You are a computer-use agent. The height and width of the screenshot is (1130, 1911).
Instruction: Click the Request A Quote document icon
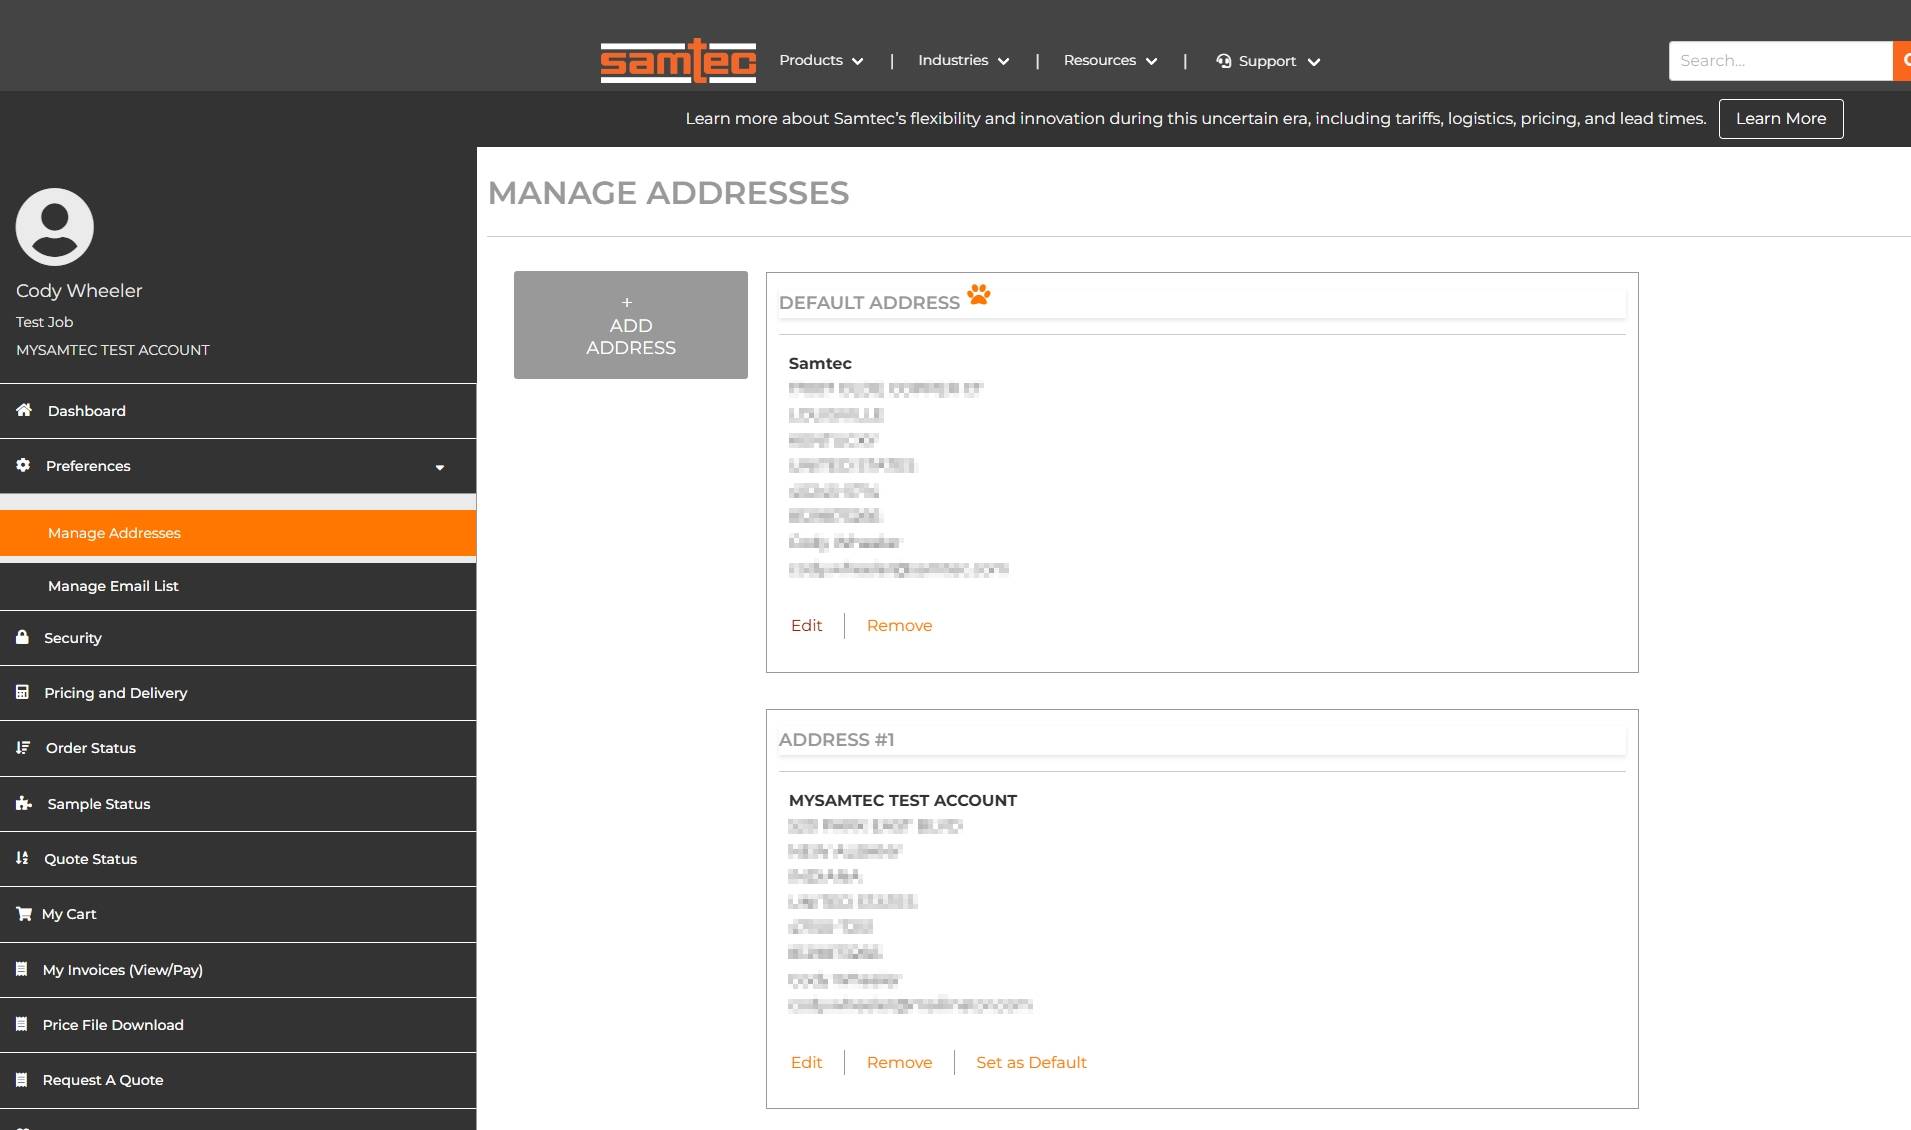click(x=21, y=1079)
